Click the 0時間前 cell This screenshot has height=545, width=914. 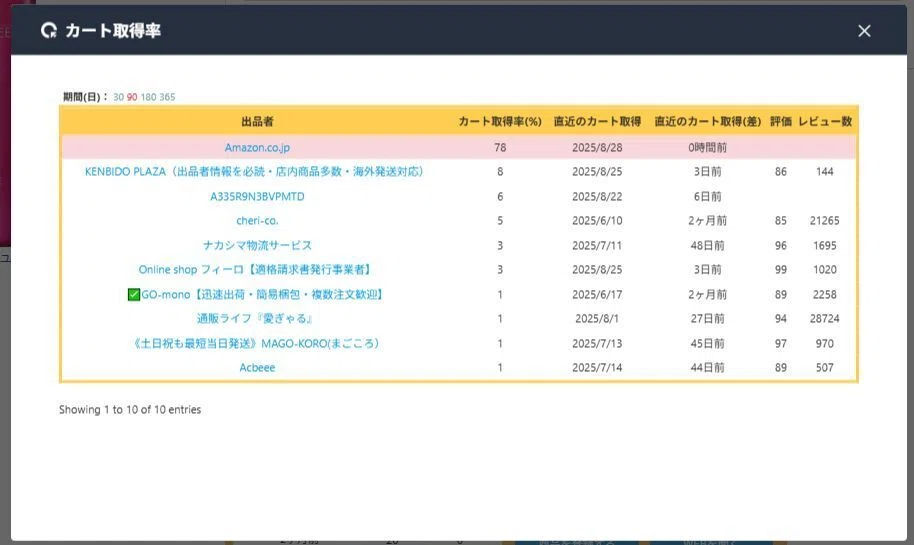pyautogui.click(x=708, y=147)
